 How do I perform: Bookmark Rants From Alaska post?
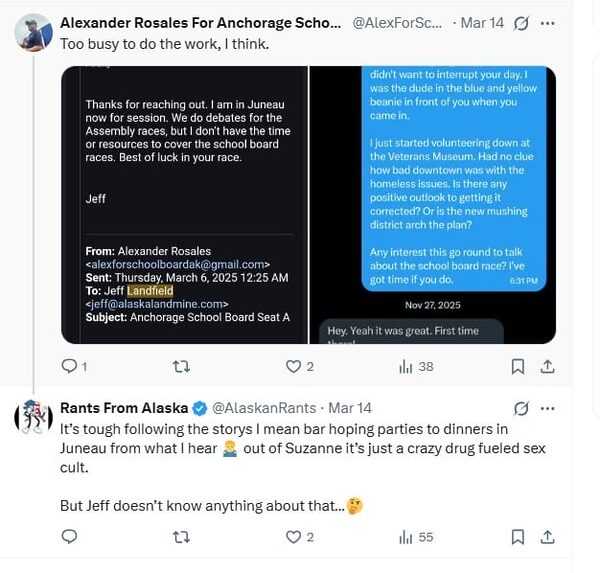518,537
